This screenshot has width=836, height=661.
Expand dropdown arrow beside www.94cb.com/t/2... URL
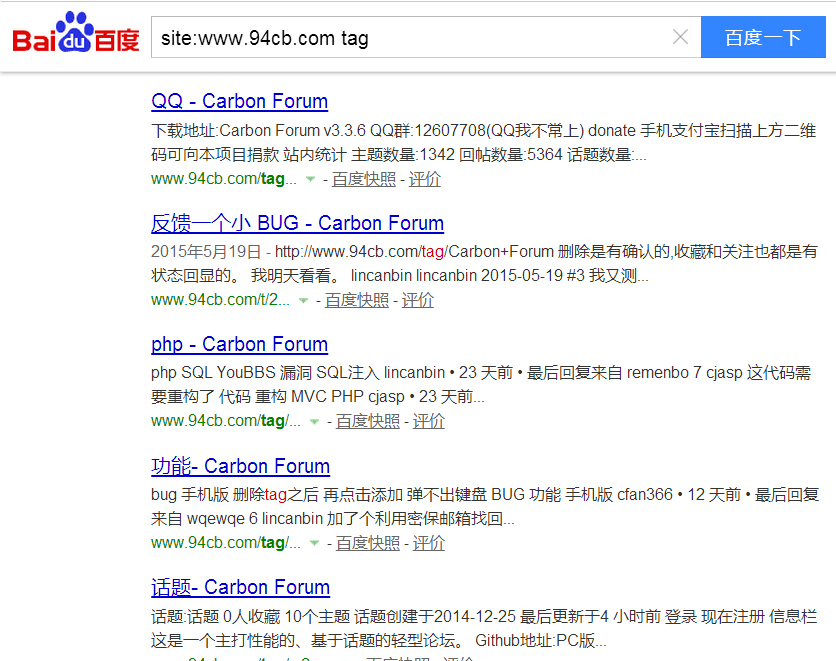click(x=303, y=301)
